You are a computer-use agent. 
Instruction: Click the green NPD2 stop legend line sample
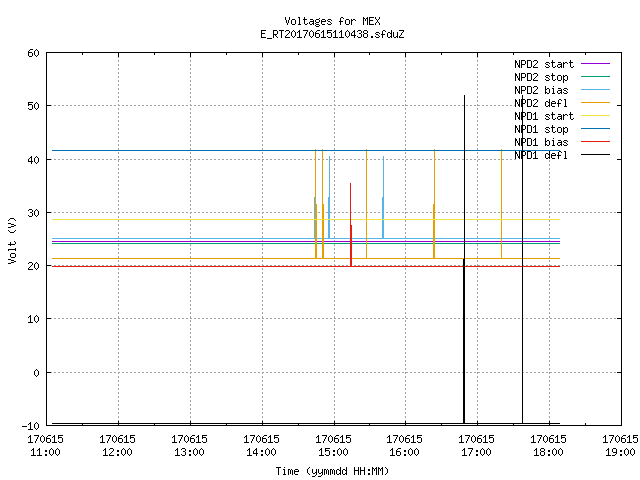596,76
